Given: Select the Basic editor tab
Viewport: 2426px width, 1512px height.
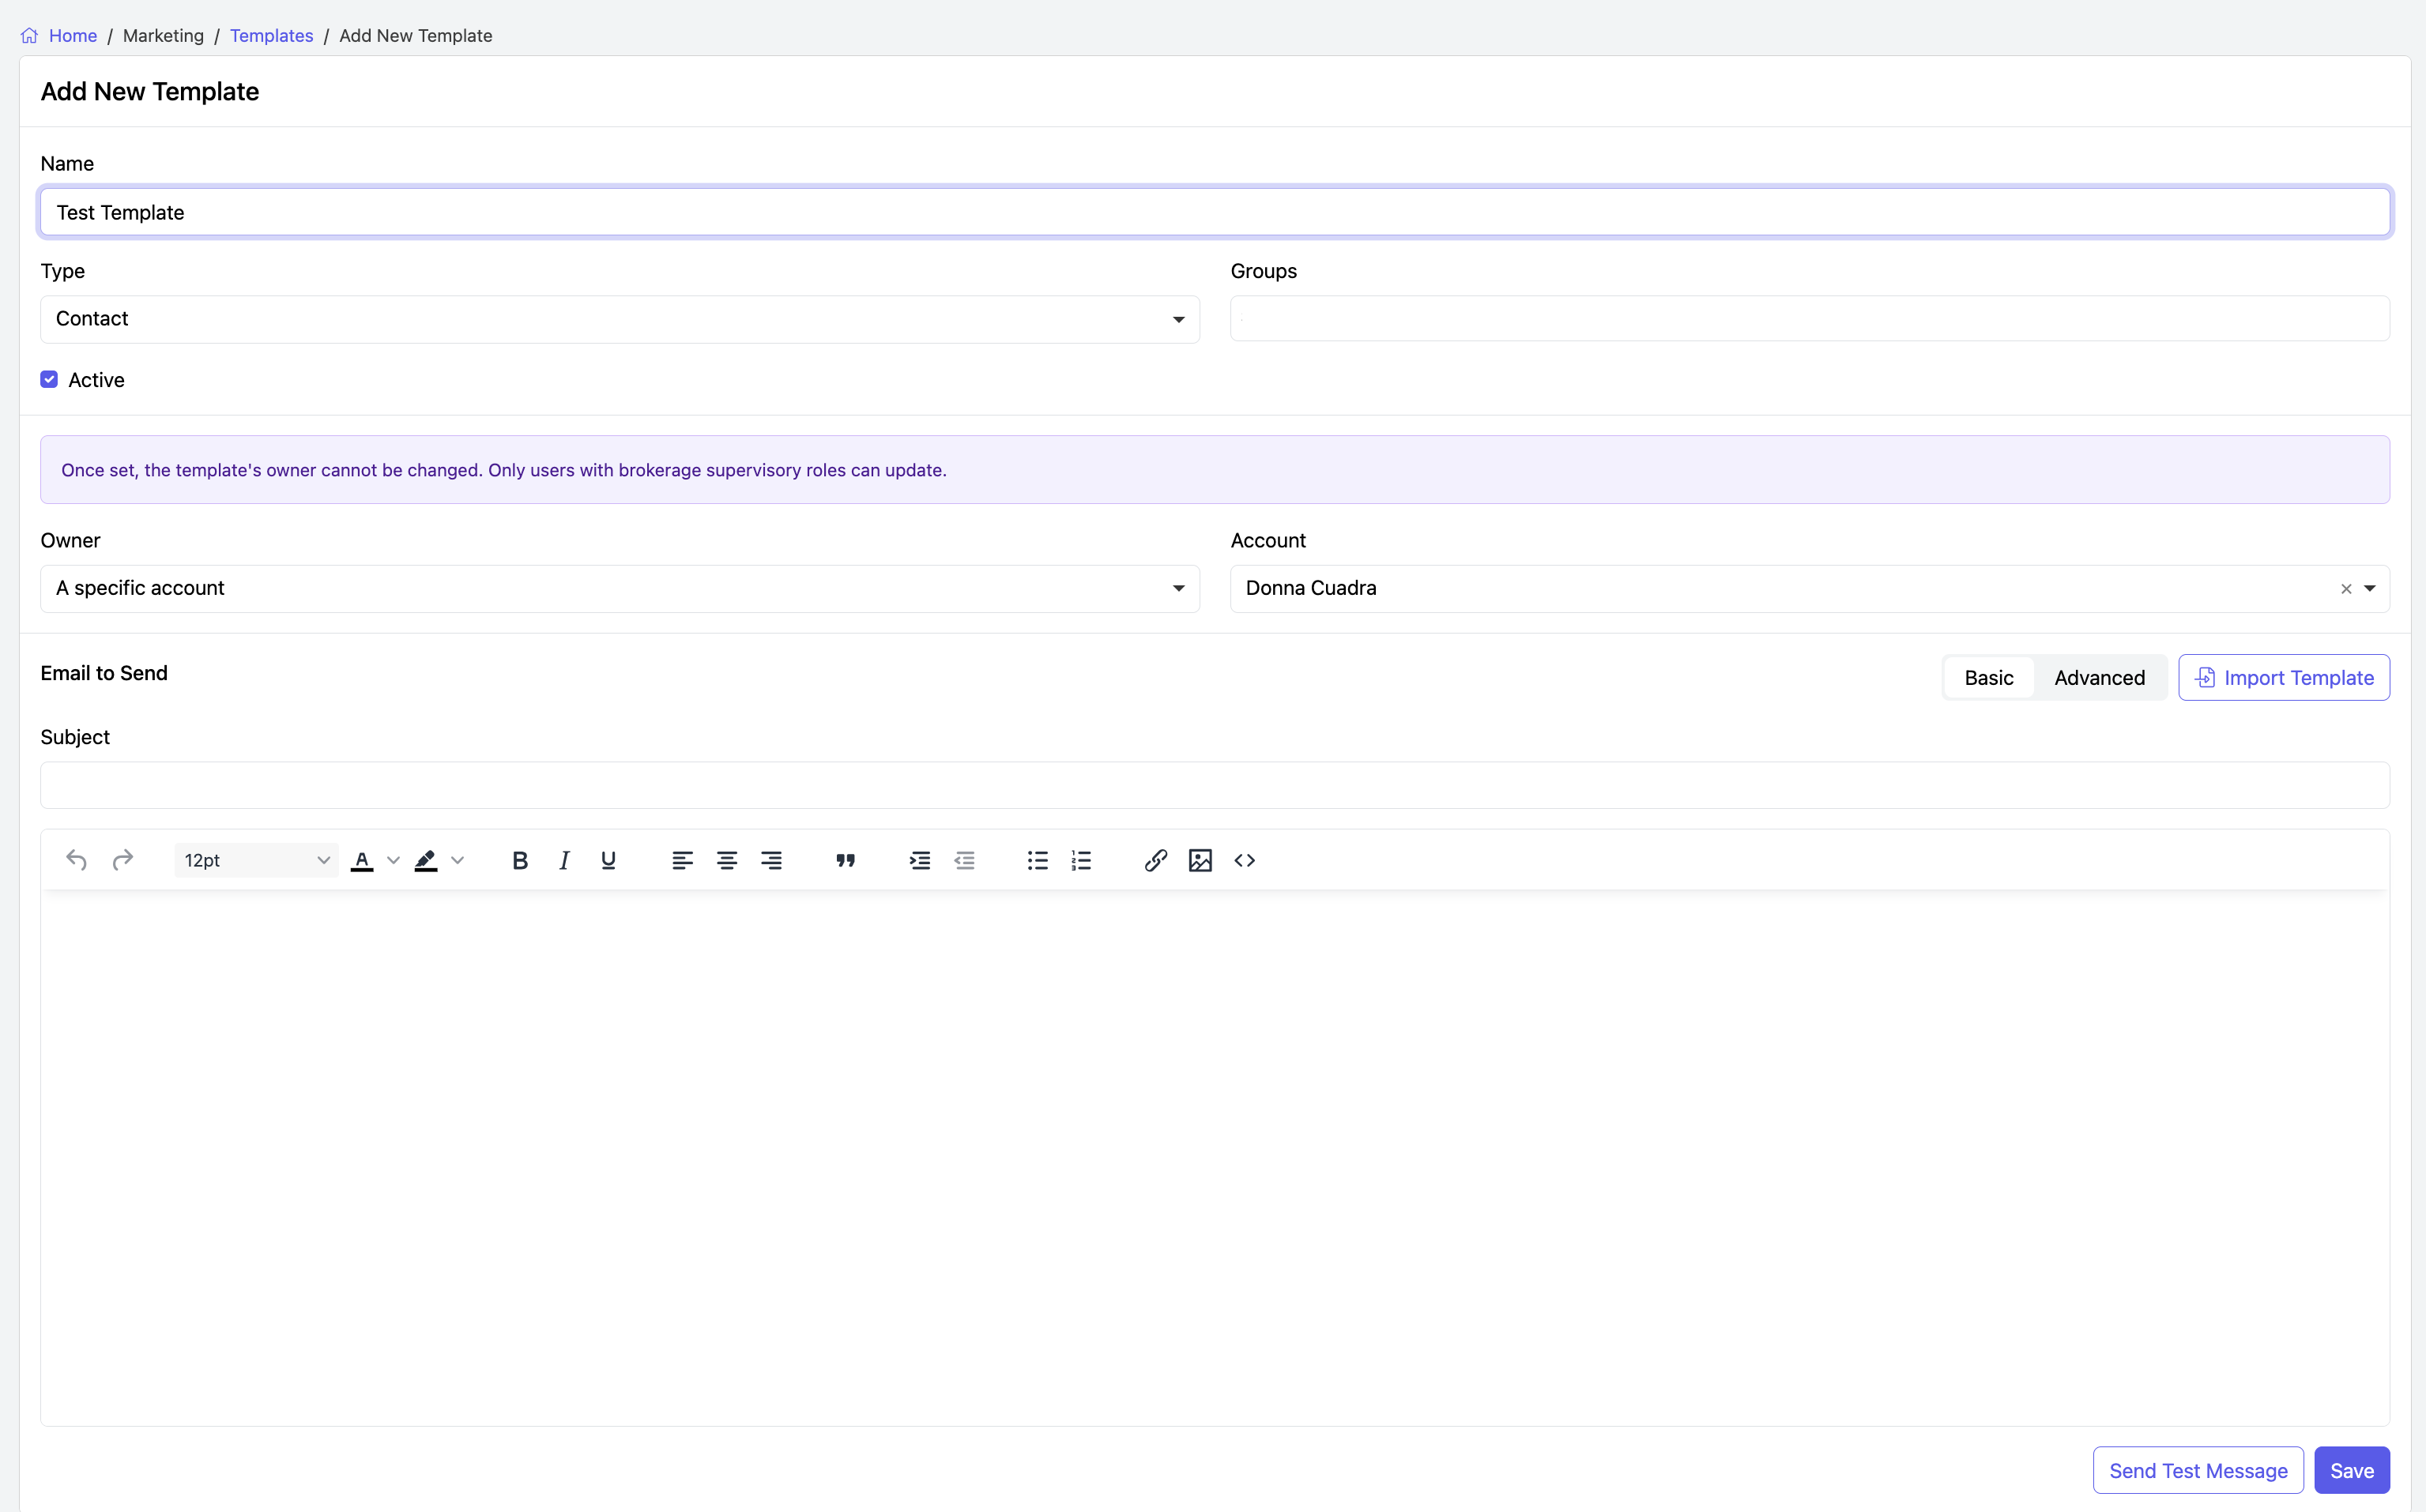Looking at the screenshot, I should (1988, 678).
